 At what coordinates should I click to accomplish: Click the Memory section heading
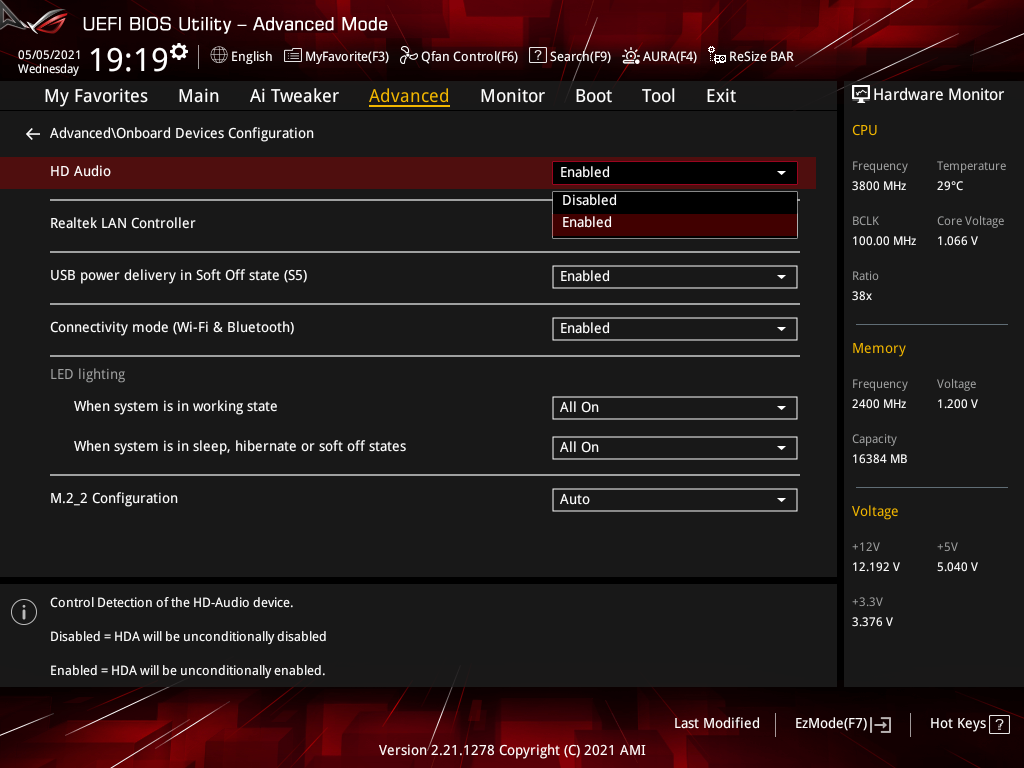878,349
